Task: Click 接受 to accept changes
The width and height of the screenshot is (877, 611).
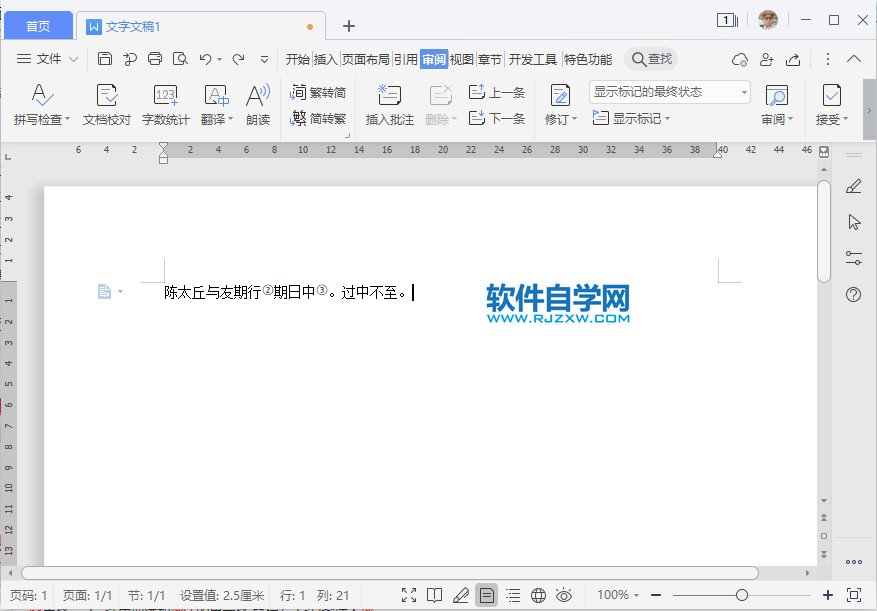Action: click(831, 100)
